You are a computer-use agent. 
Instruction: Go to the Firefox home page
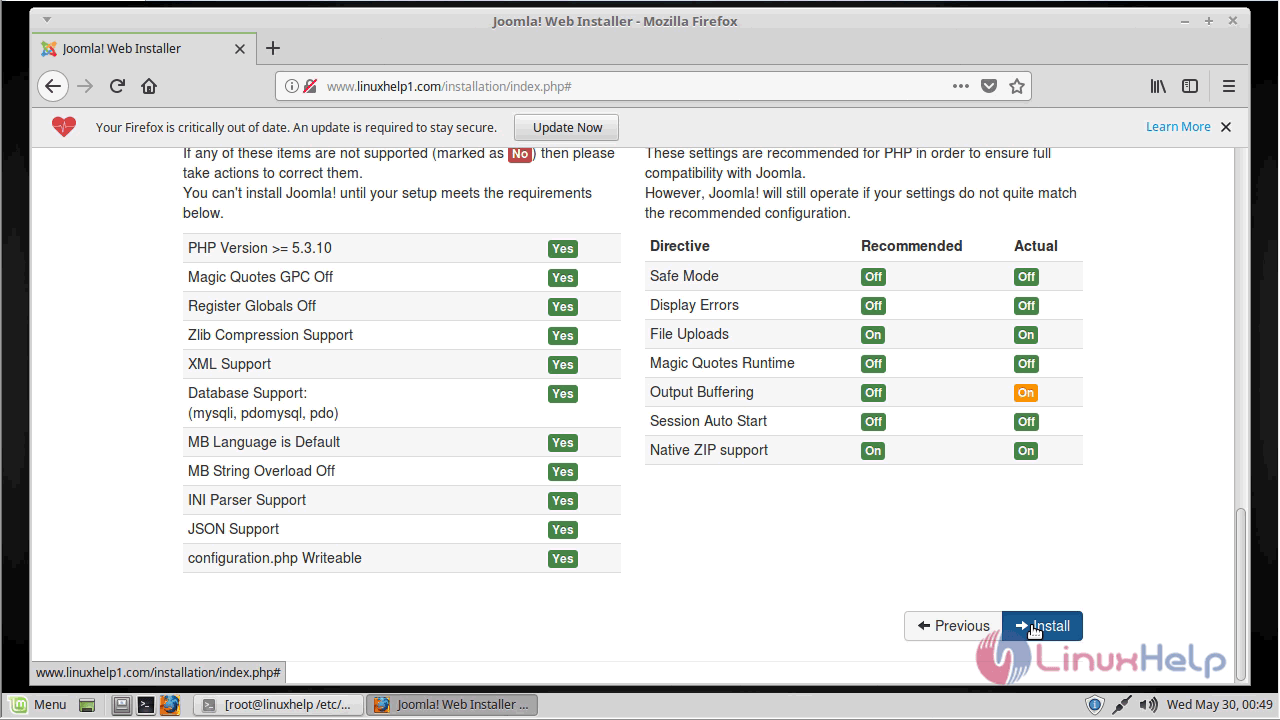pyautogui.click(x=149, y=86)
